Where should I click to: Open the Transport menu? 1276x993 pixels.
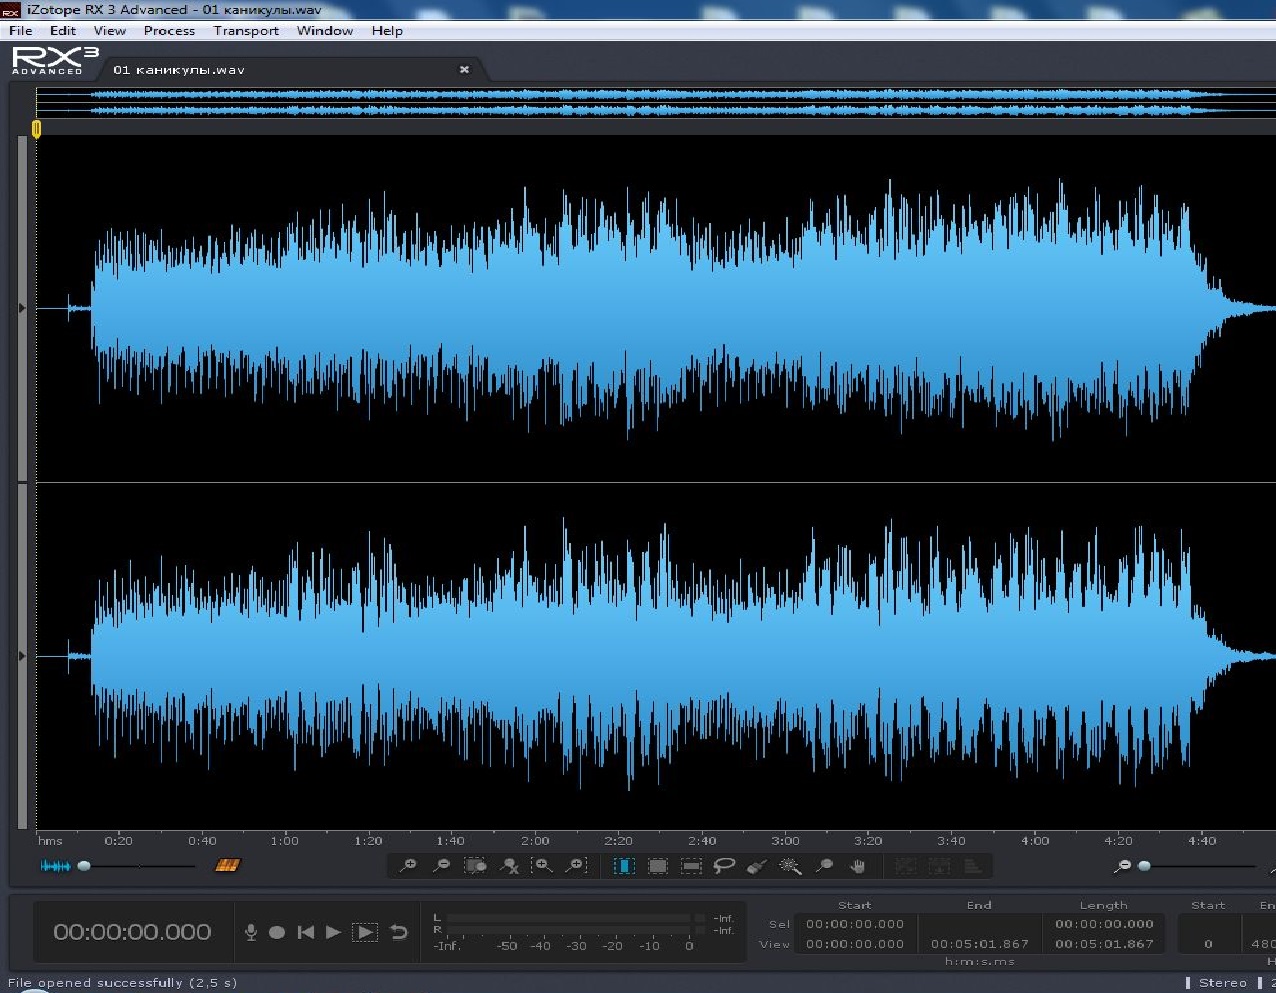pyautogui.click(x=246, y=31)
